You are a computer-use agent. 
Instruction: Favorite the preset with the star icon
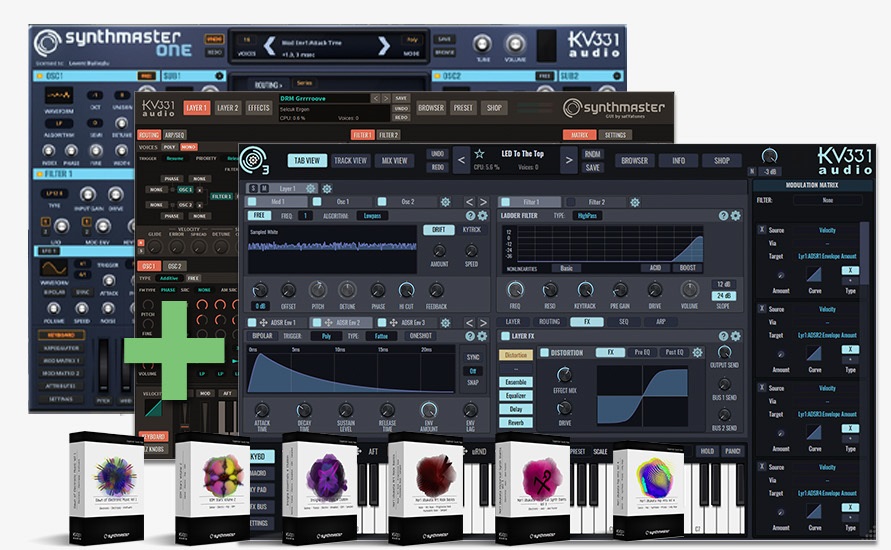(479, 153)
